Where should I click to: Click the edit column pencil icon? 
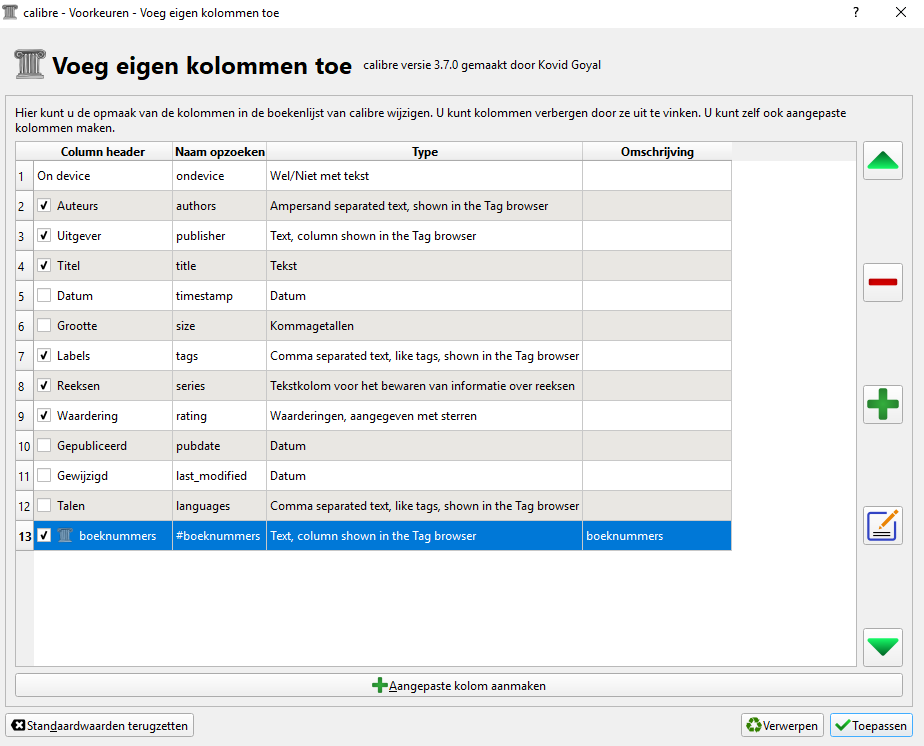click(x=883, y=525)
